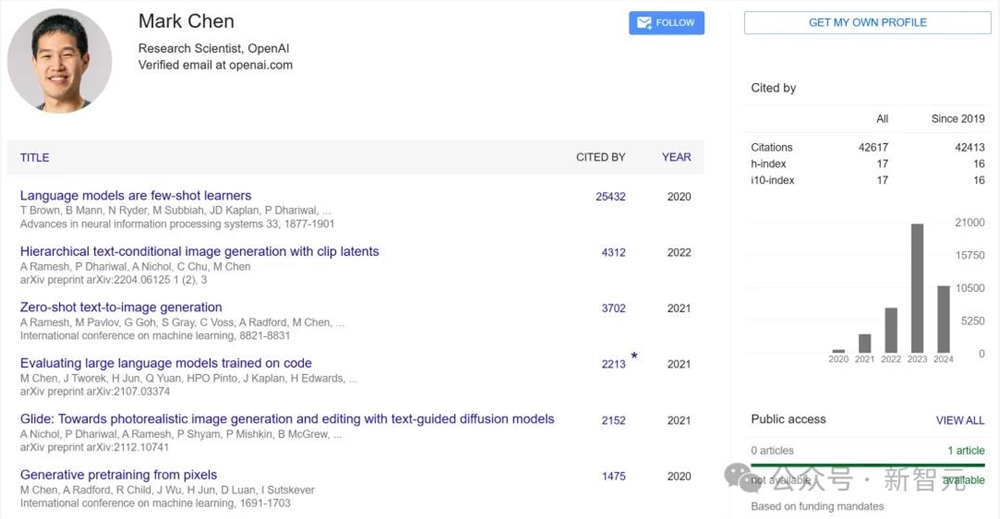Open 'Evaluating large language models trained on code'
The image size is (1000, 519).
[x=166, y=363]
